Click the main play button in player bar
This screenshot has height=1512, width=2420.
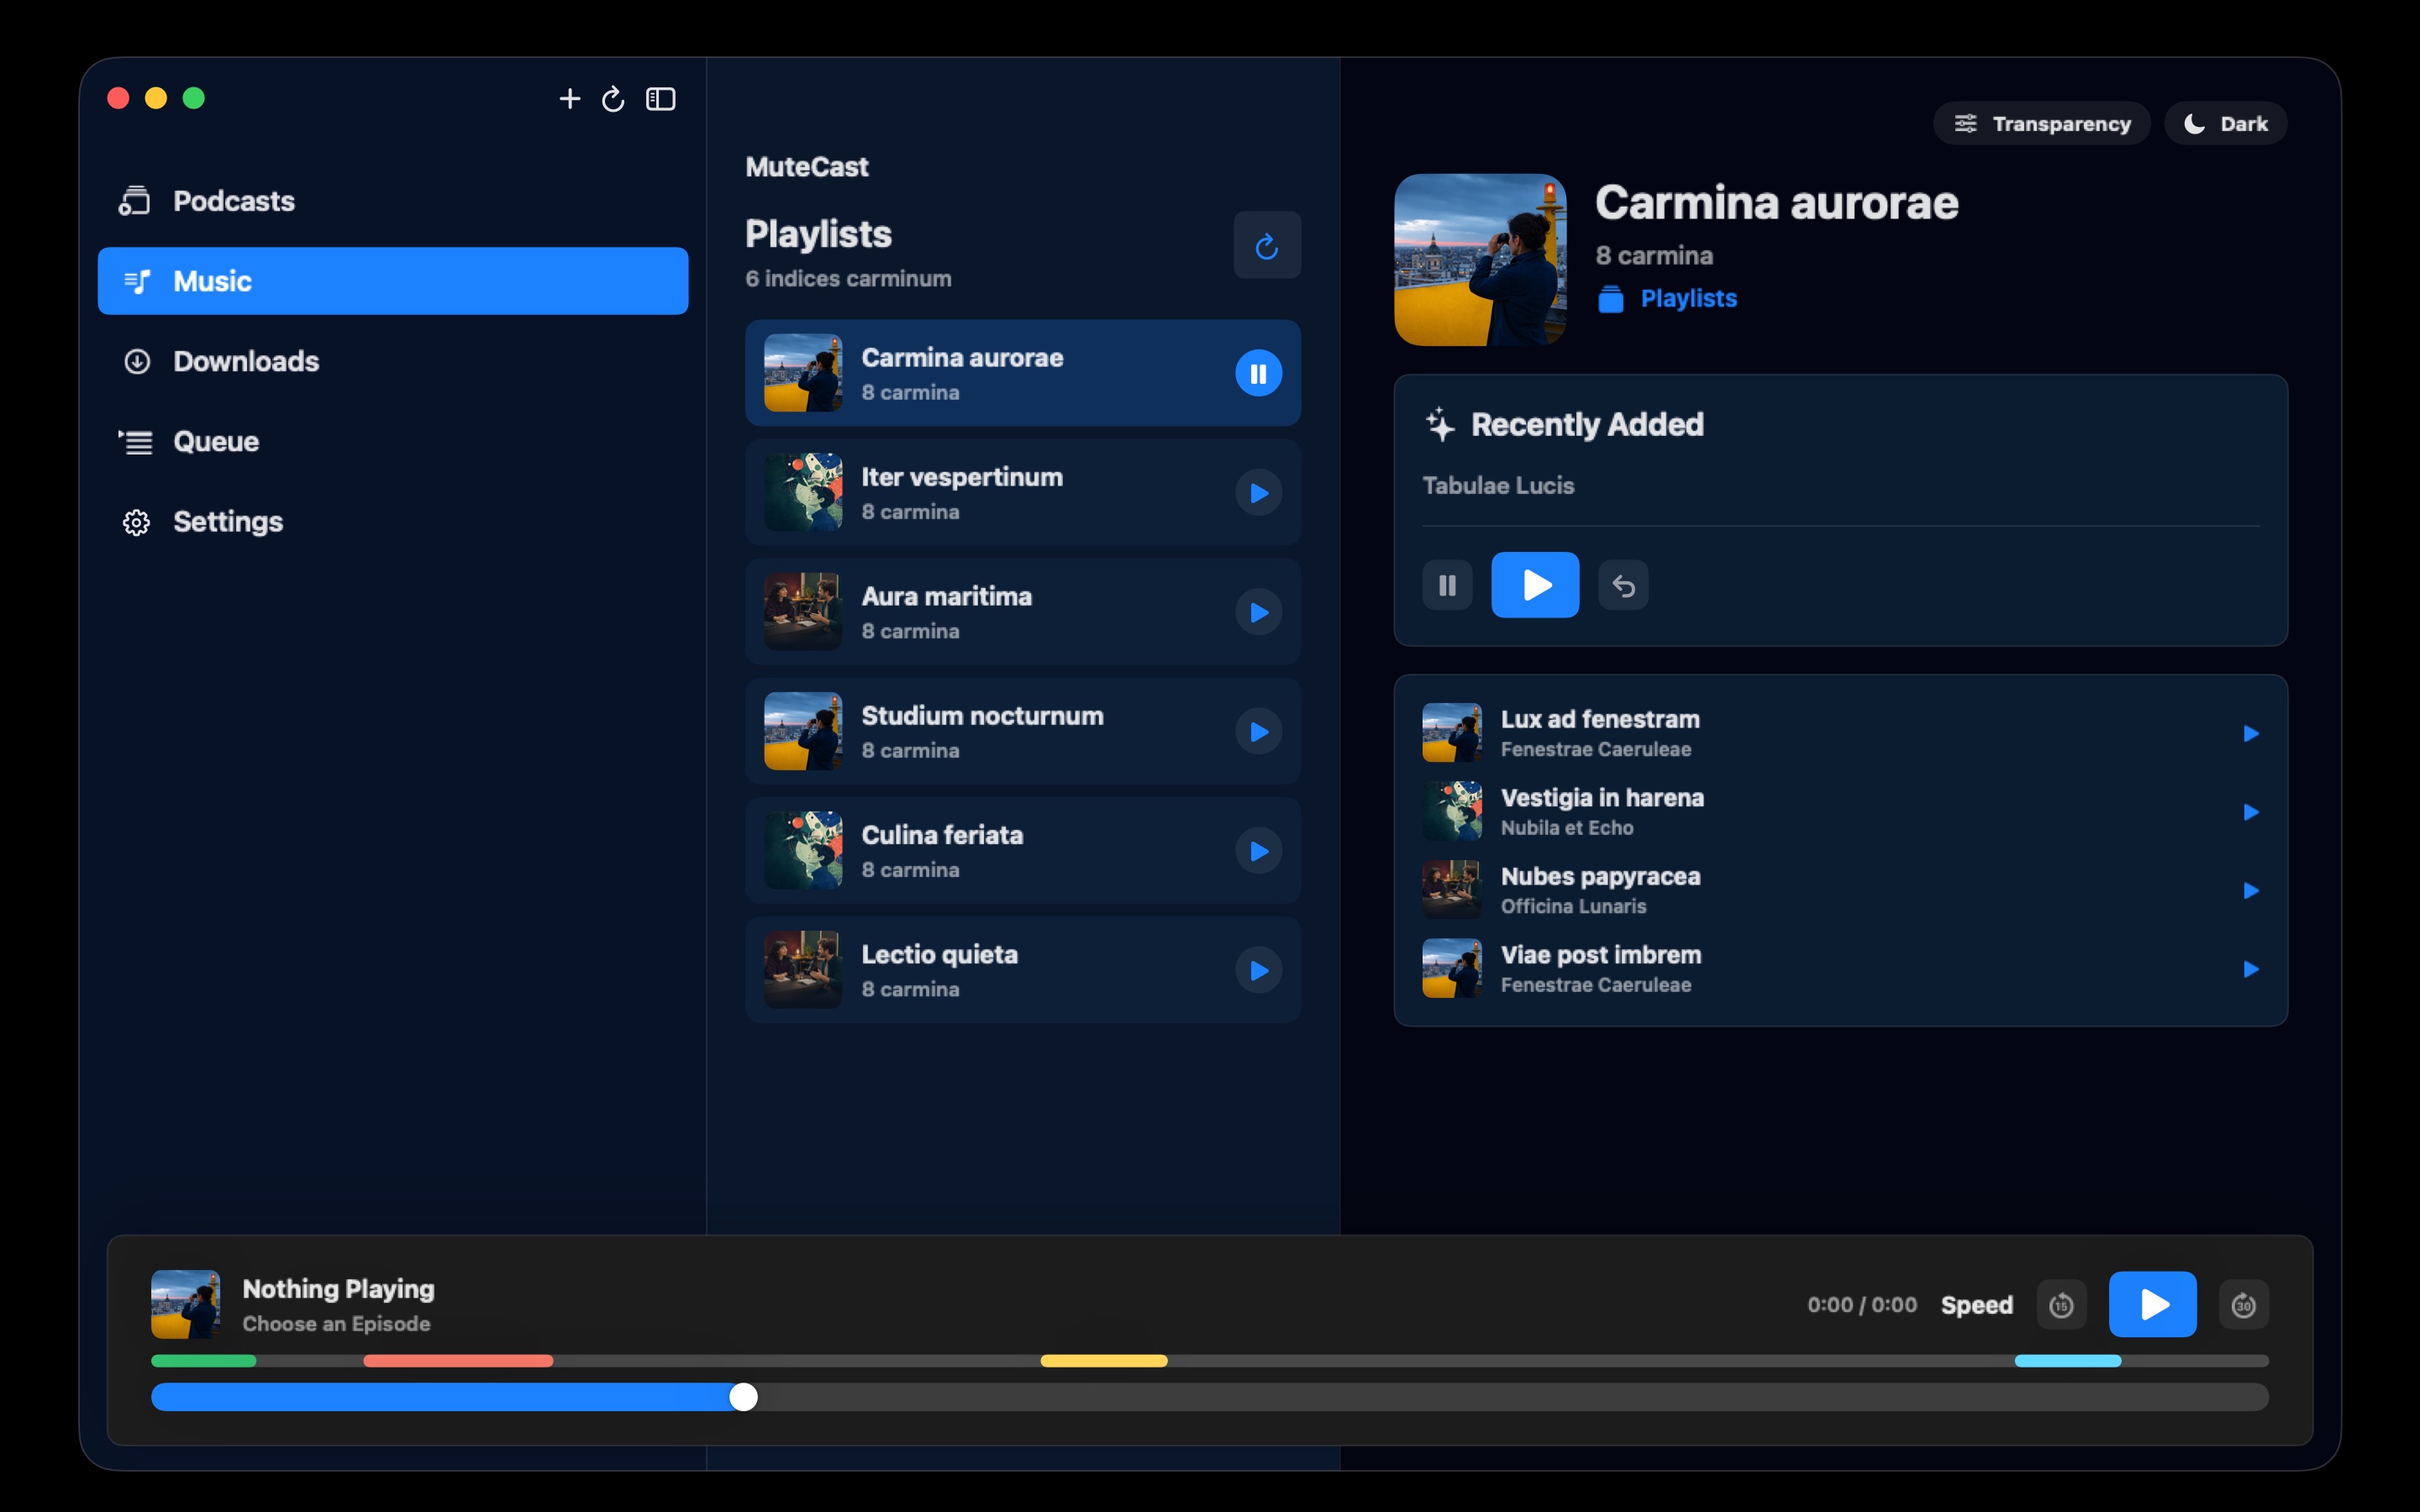[x=2152, y=1304]
